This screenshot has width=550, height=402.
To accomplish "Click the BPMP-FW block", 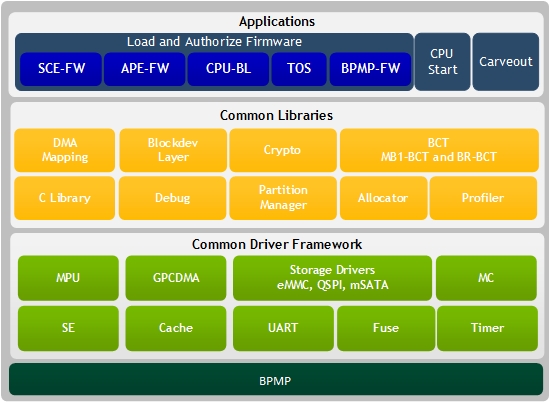I will (x=370, y=69).
